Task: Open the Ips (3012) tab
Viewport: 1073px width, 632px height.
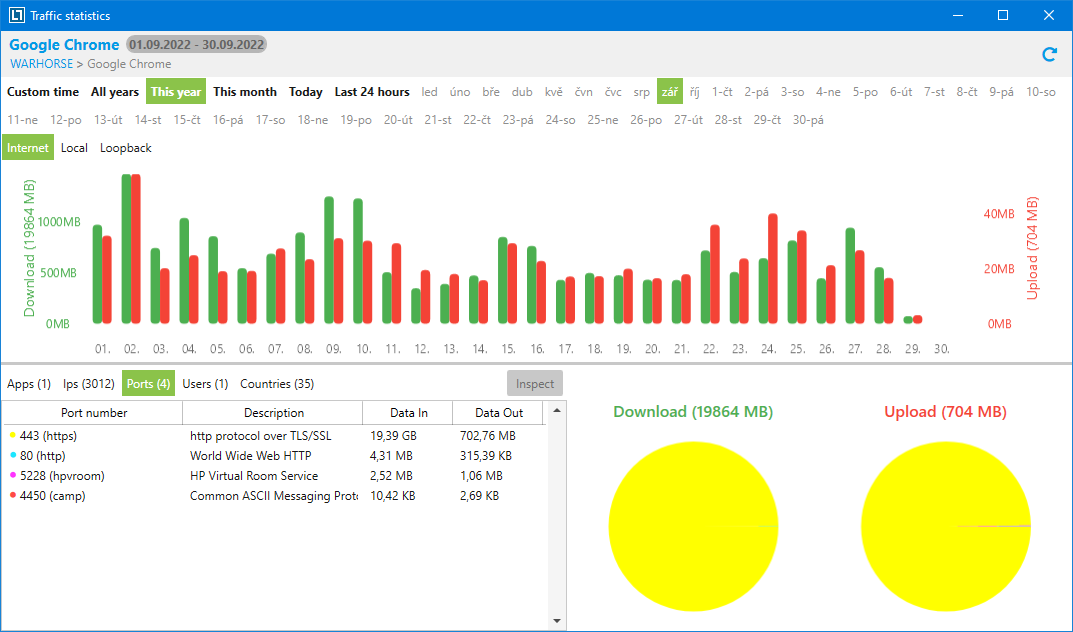Action: (87, 384)
